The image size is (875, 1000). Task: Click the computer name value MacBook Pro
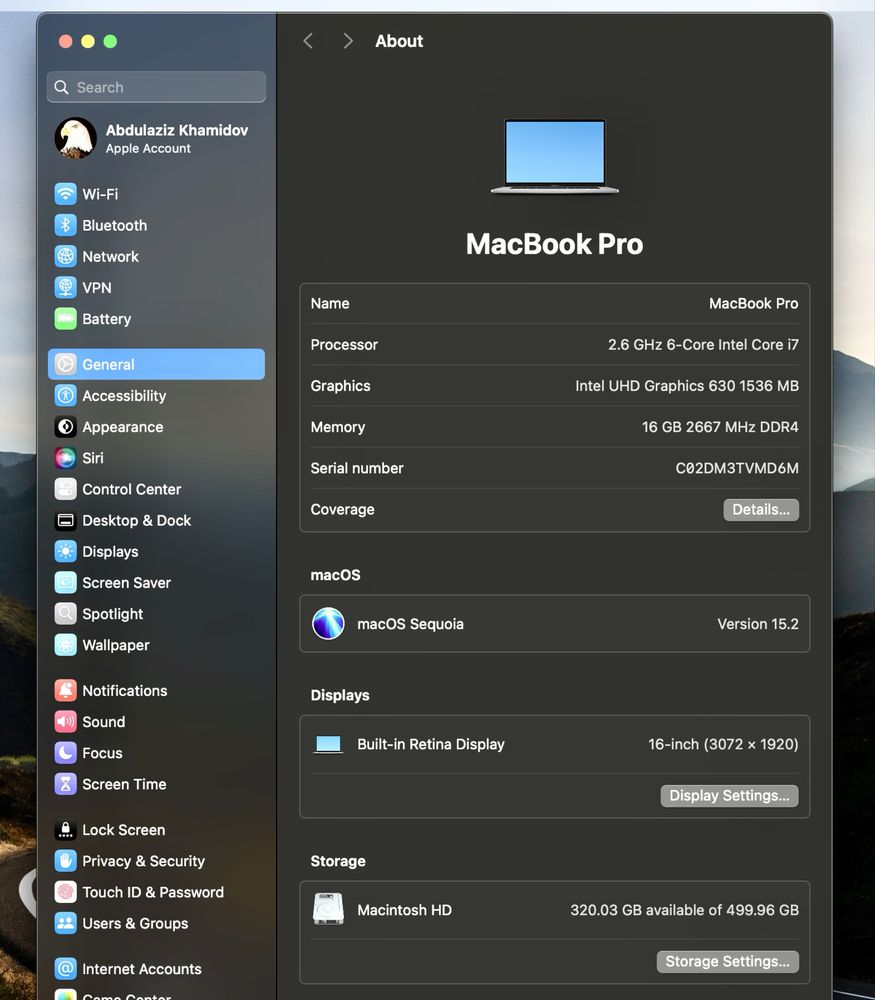[753, 304]
